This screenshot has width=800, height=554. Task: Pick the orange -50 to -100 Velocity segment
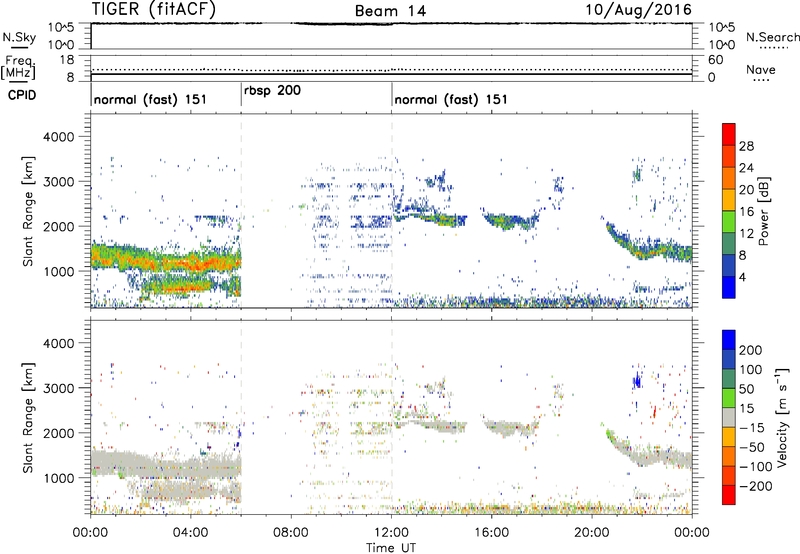[729, 456]
